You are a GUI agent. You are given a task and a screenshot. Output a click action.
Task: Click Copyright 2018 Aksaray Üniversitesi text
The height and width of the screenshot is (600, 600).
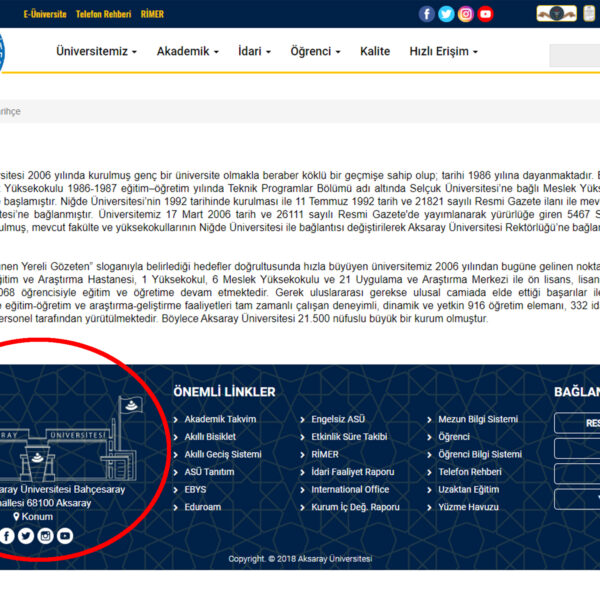click(x=300, y=559)
